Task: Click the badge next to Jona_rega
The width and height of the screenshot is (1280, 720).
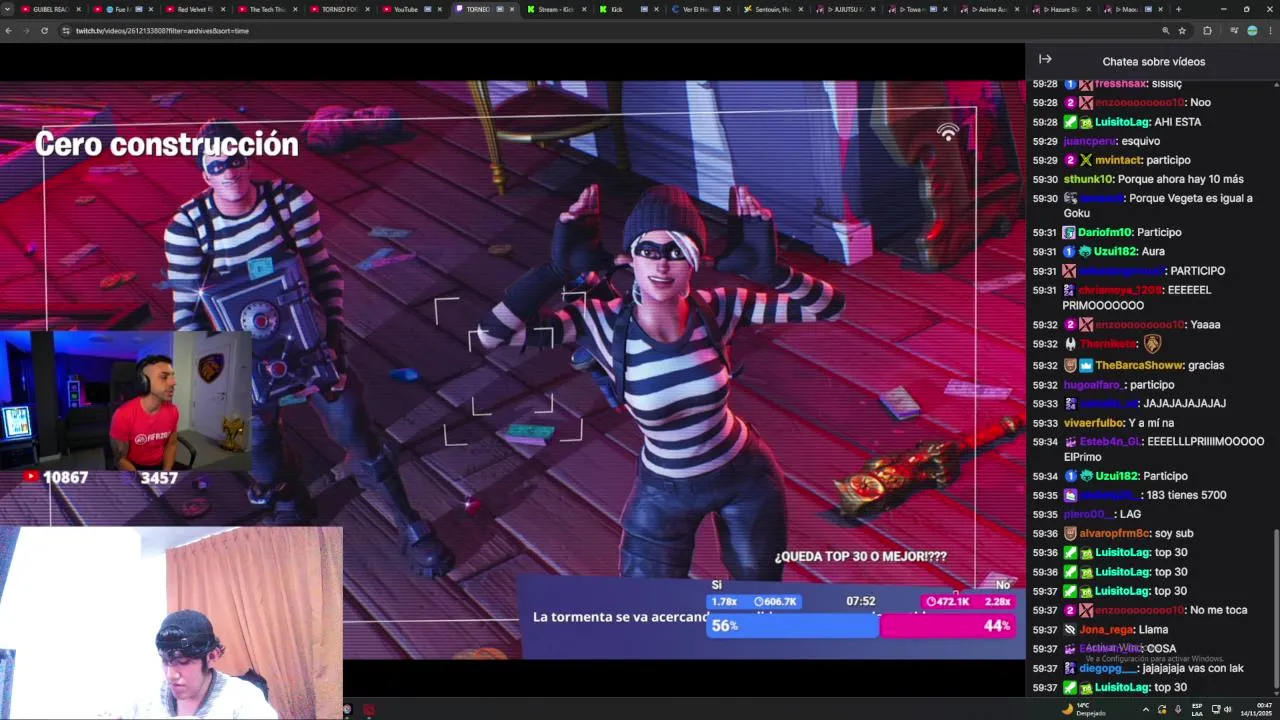Action: point(1070,630)
